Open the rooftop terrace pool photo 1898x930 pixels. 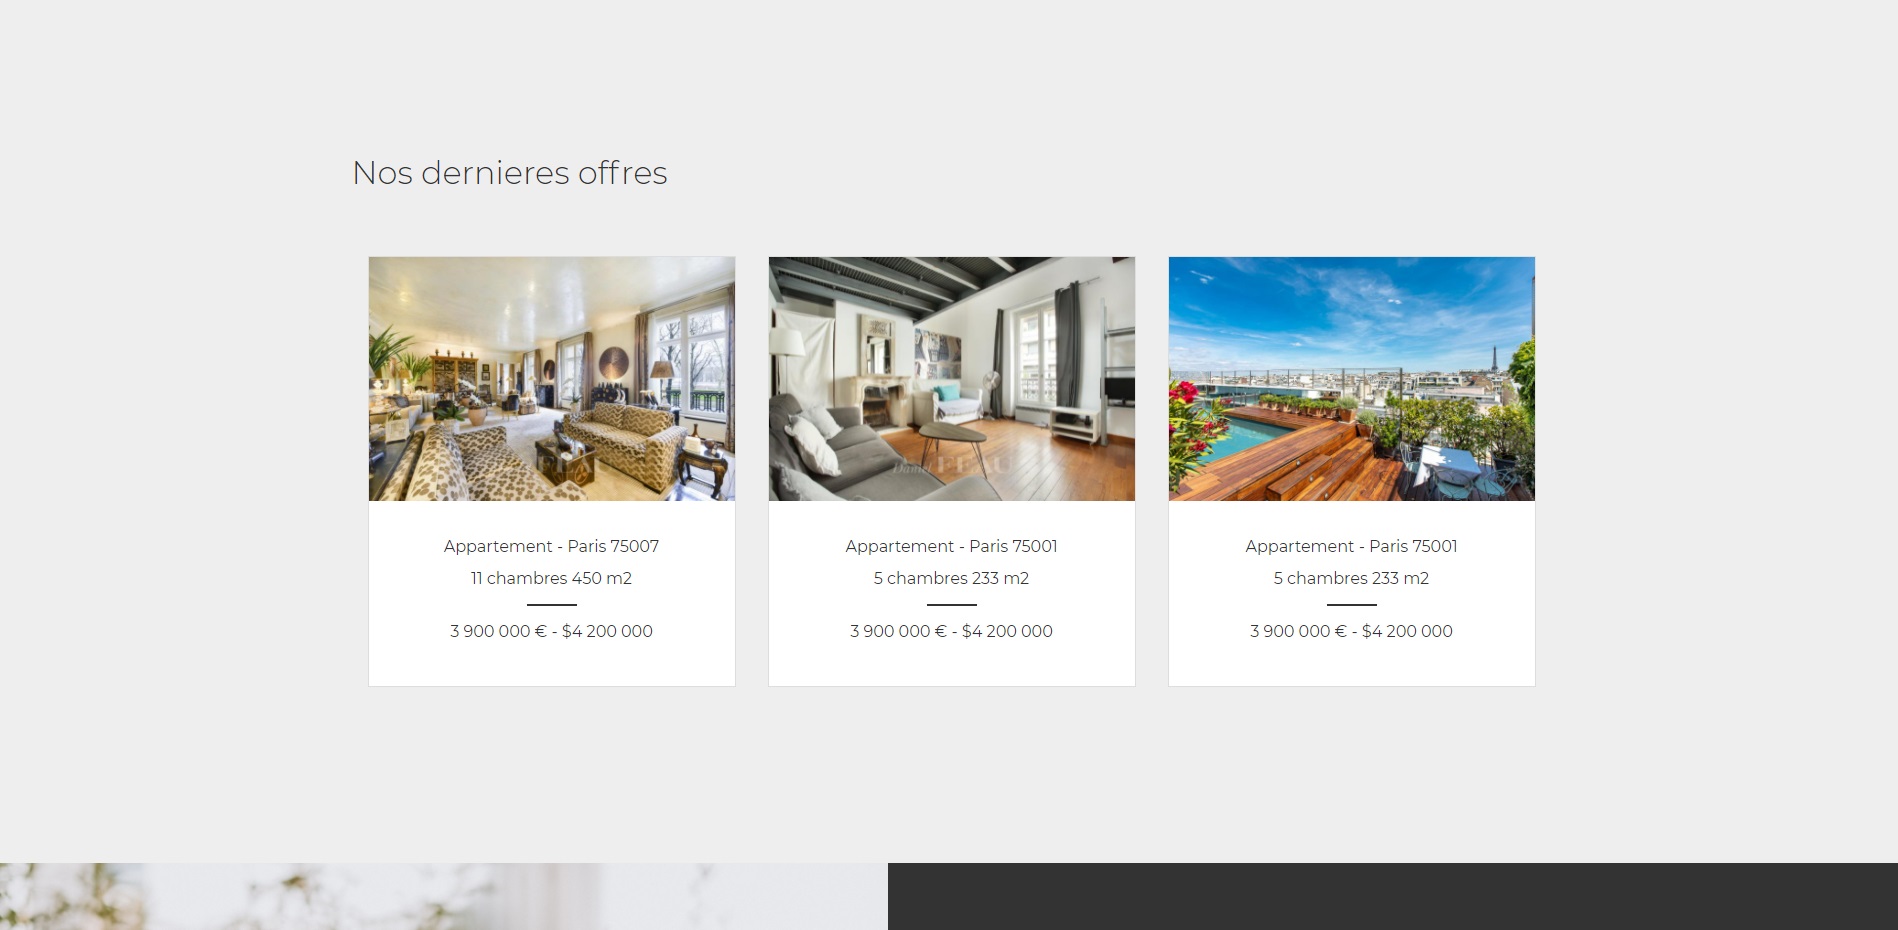(x=1352, y=379)
